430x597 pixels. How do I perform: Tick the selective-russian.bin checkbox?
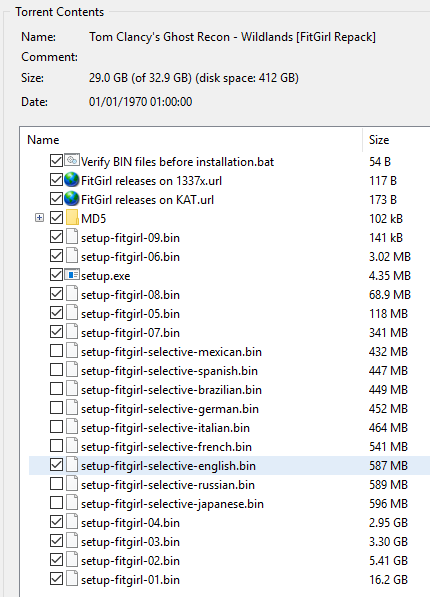56,484
